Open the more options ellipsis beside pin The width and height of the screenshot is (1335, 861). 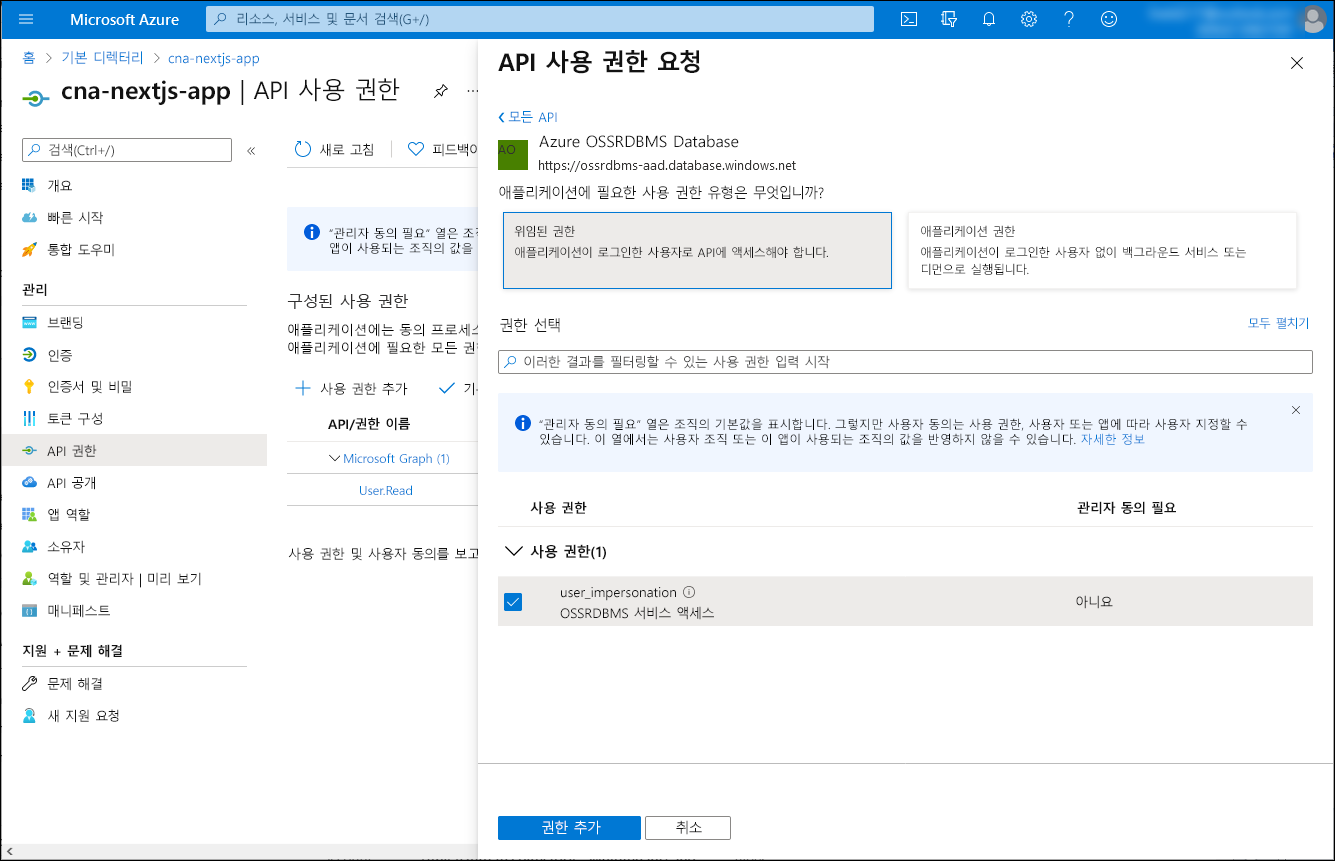click(x=472, y=91)
